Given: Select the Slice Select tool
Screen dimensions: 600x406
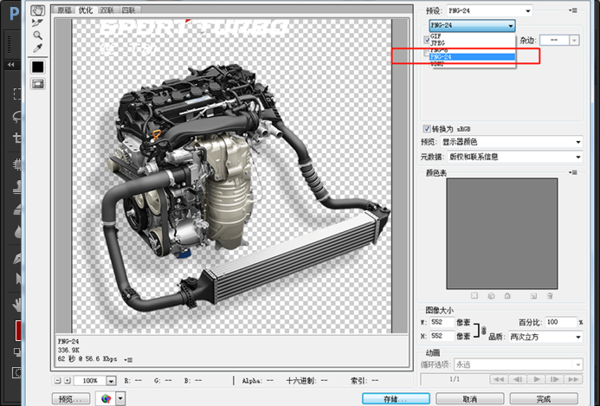Looking at the screenshot, I should coord(38,21).
